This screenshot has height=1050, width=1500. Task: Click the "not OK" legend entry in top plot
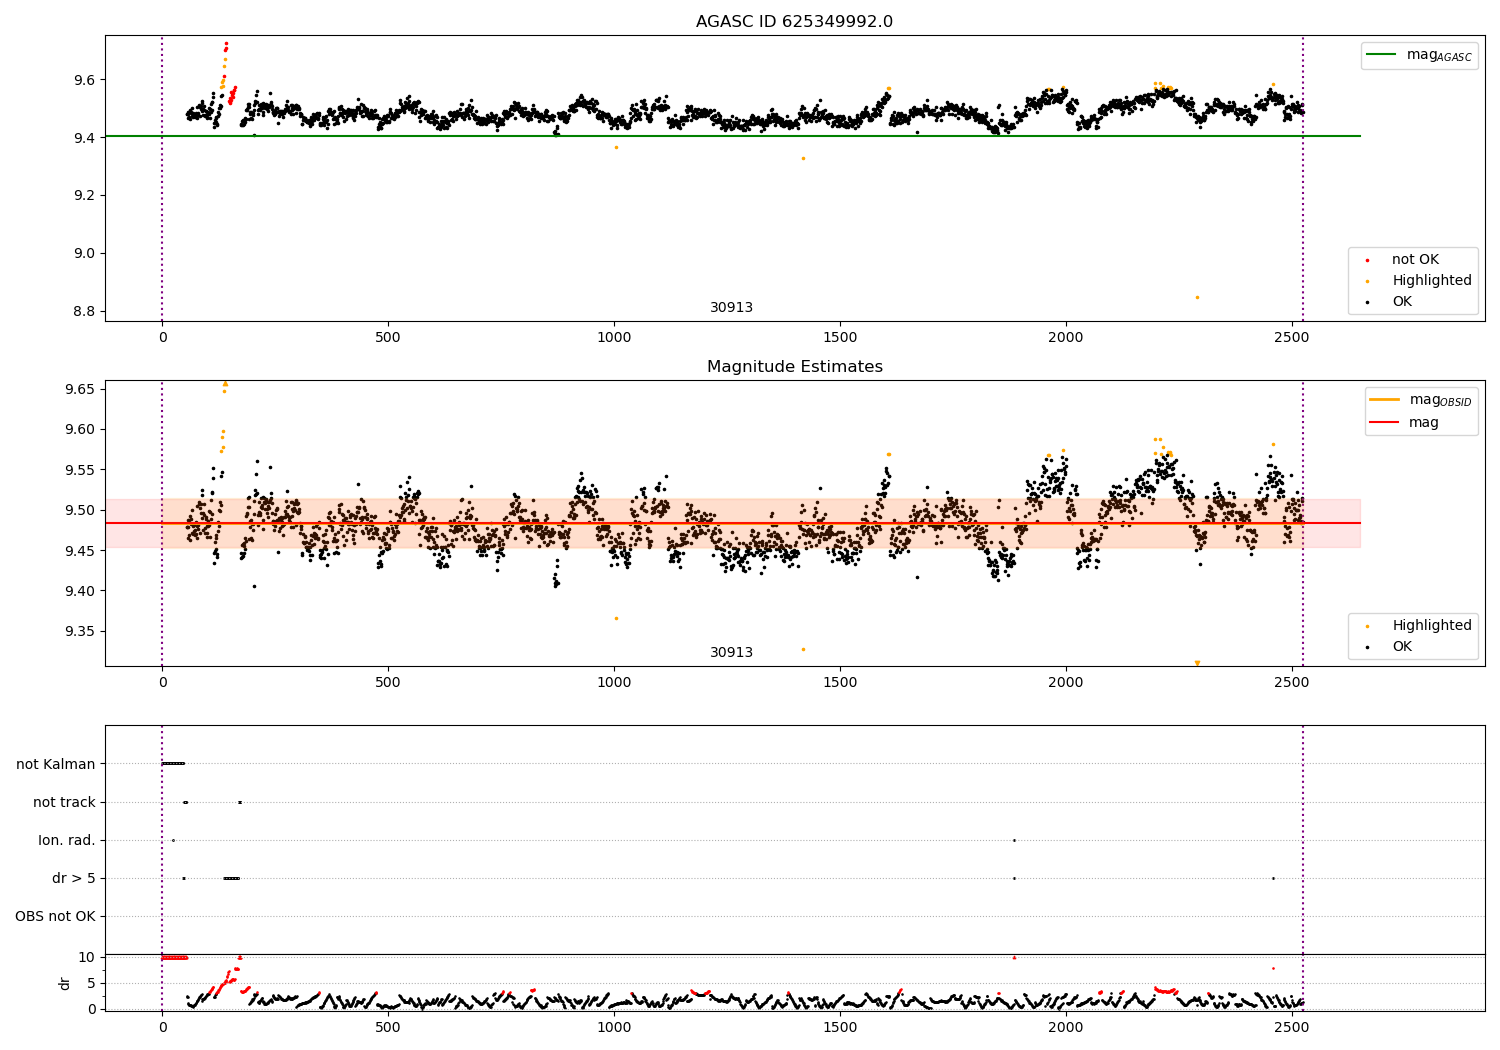pyautogui.click(x=1415, y=260)
